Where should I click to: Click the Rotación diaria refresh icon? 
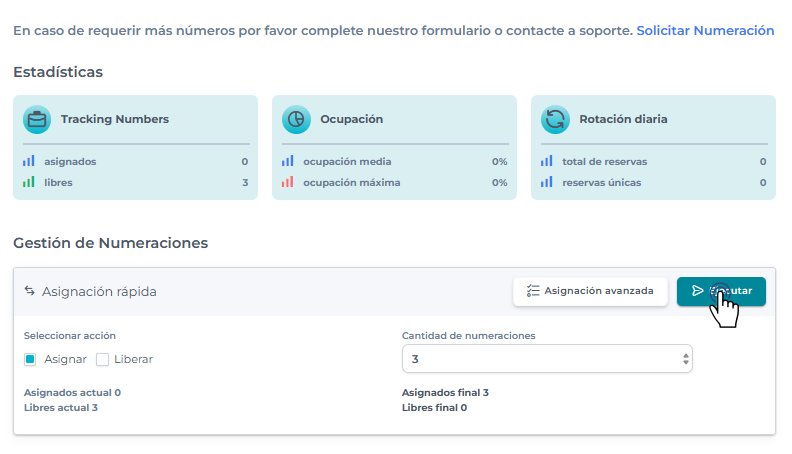tap(555, 120)
